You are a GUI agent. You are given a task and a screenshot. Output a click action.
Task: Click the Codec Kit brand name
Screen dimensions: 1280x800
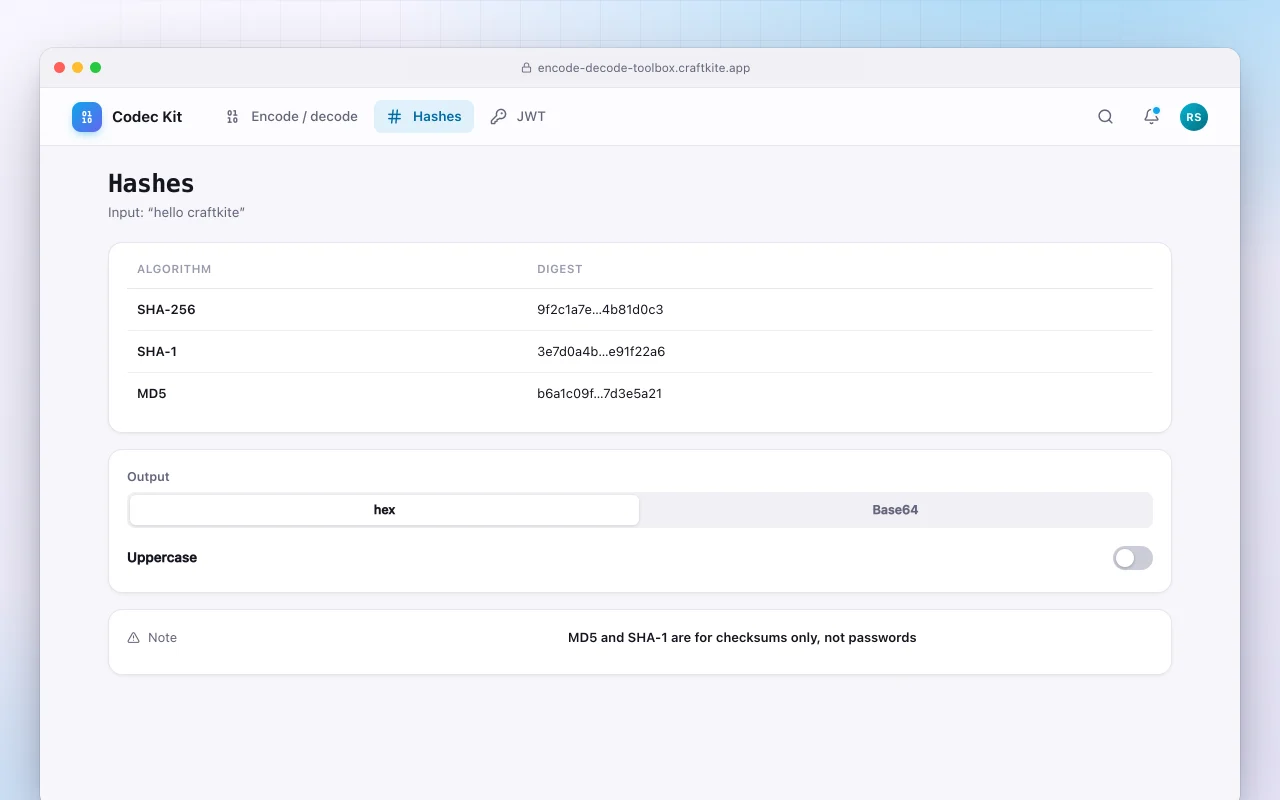coord(147,117)
